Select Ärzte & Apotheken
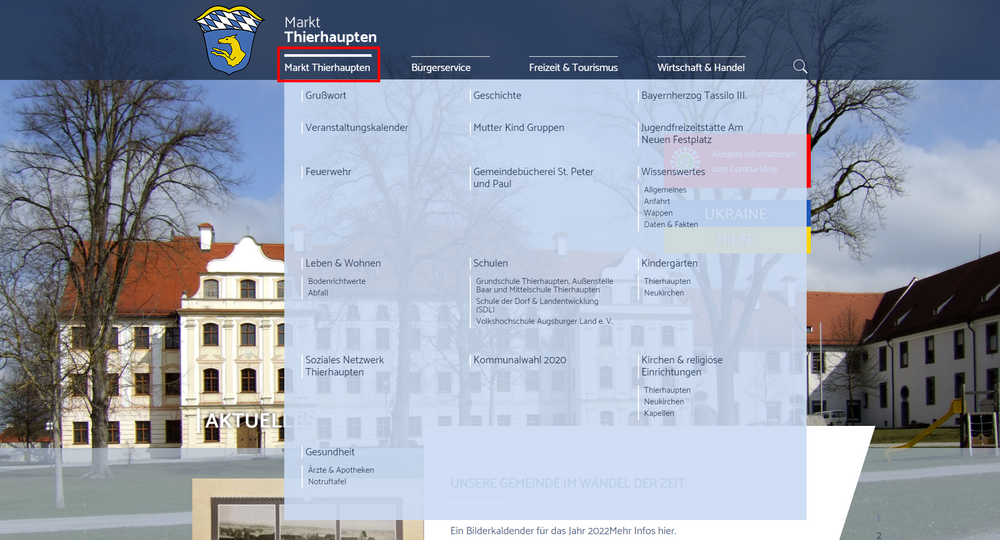Viewport: 1000px width, 540px height. tap(341, 469)
